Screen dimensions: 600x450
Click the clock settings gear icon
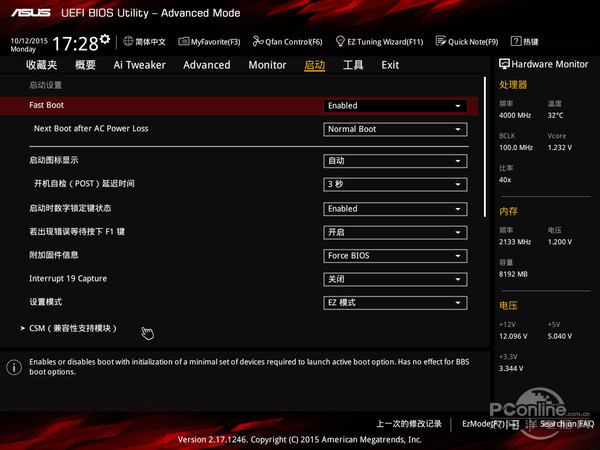105,39
